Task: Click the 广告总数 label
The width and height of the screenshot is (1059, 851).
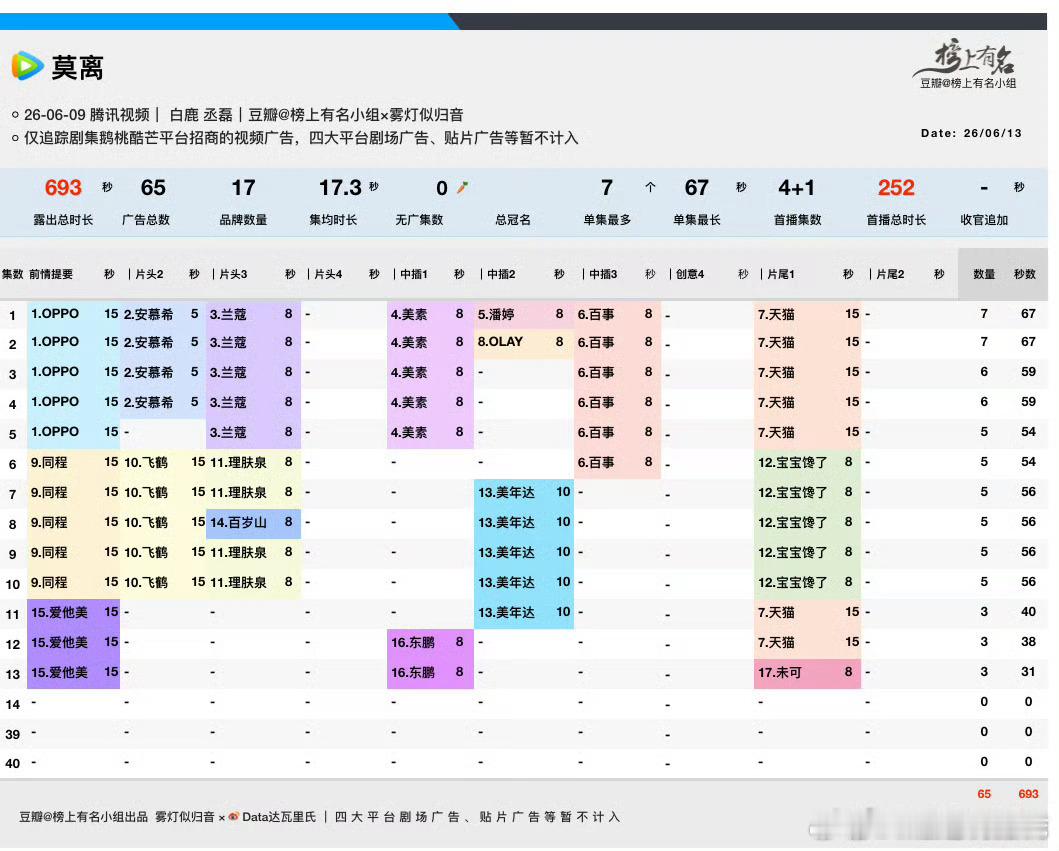Action: [146, 220]
